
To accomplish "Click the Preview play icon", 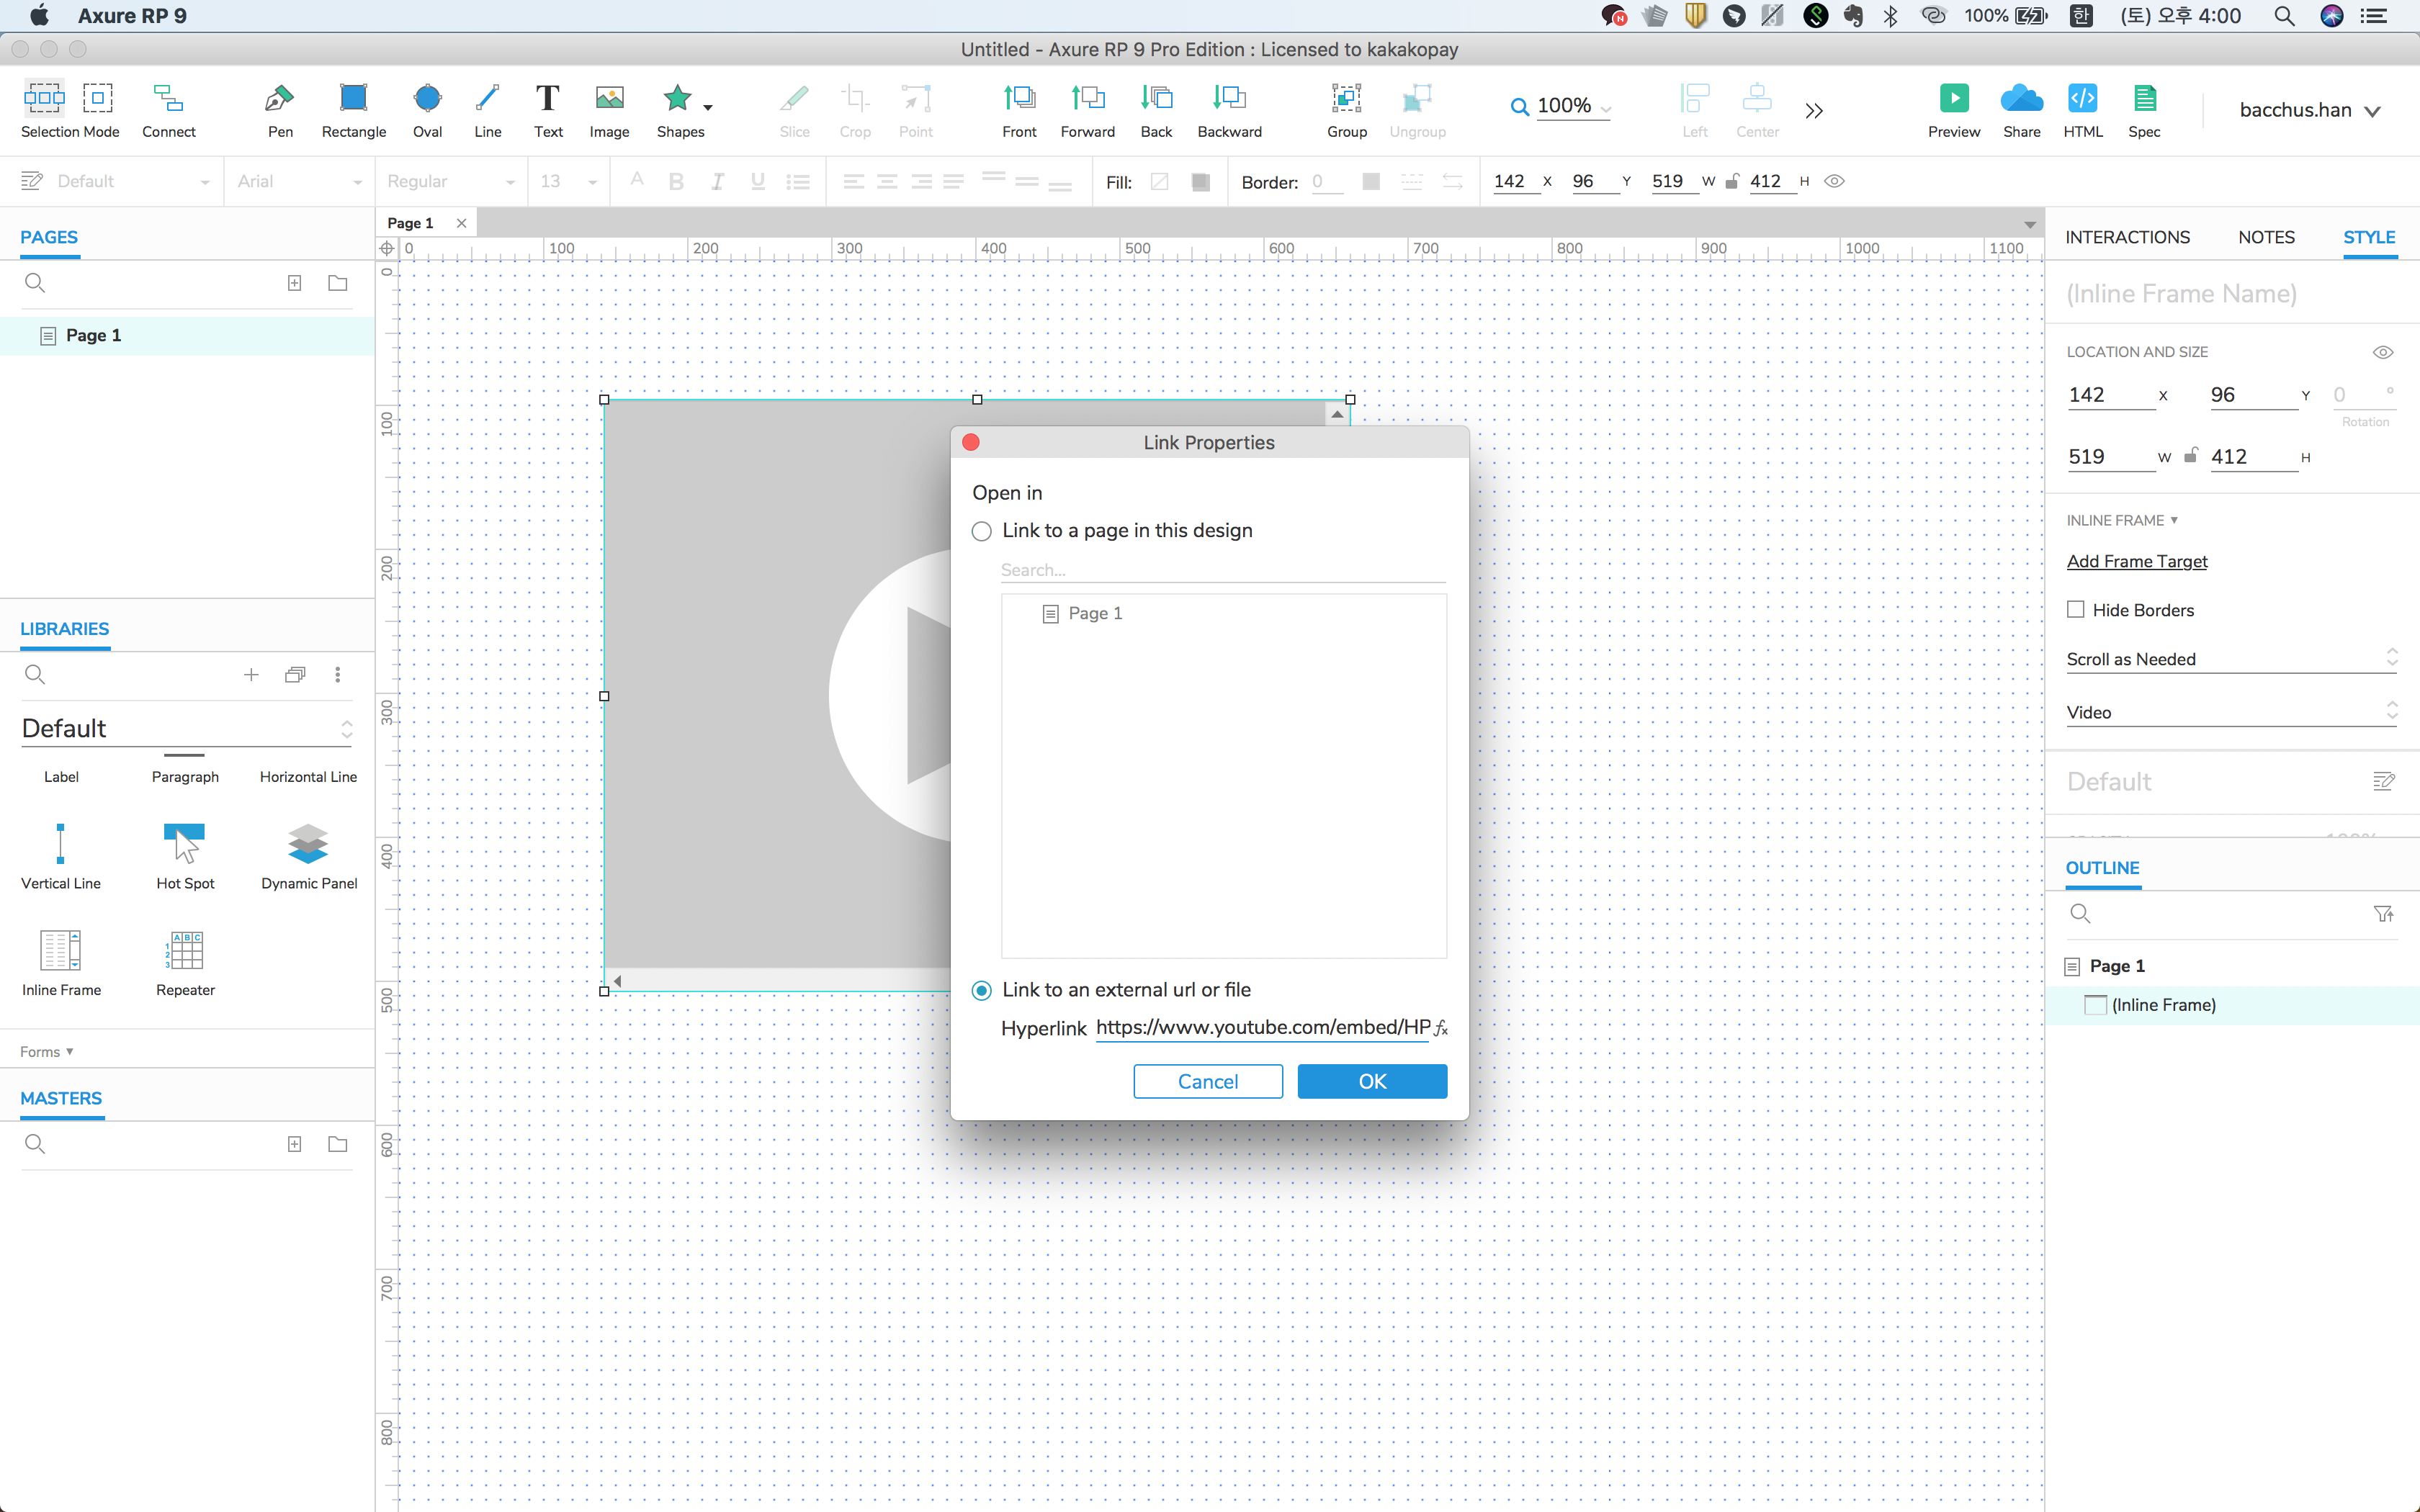I will (1953, 99).
